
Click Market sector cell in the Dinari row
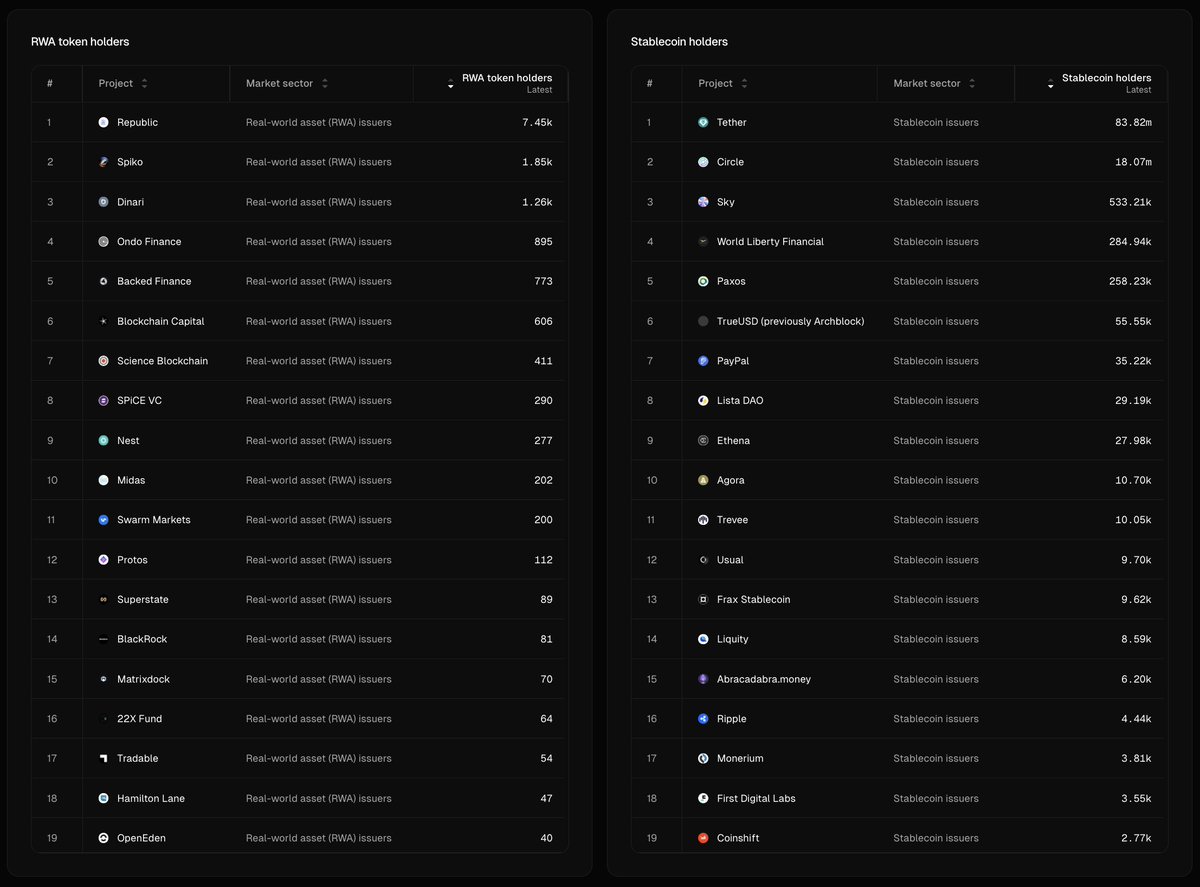(319, 202)
